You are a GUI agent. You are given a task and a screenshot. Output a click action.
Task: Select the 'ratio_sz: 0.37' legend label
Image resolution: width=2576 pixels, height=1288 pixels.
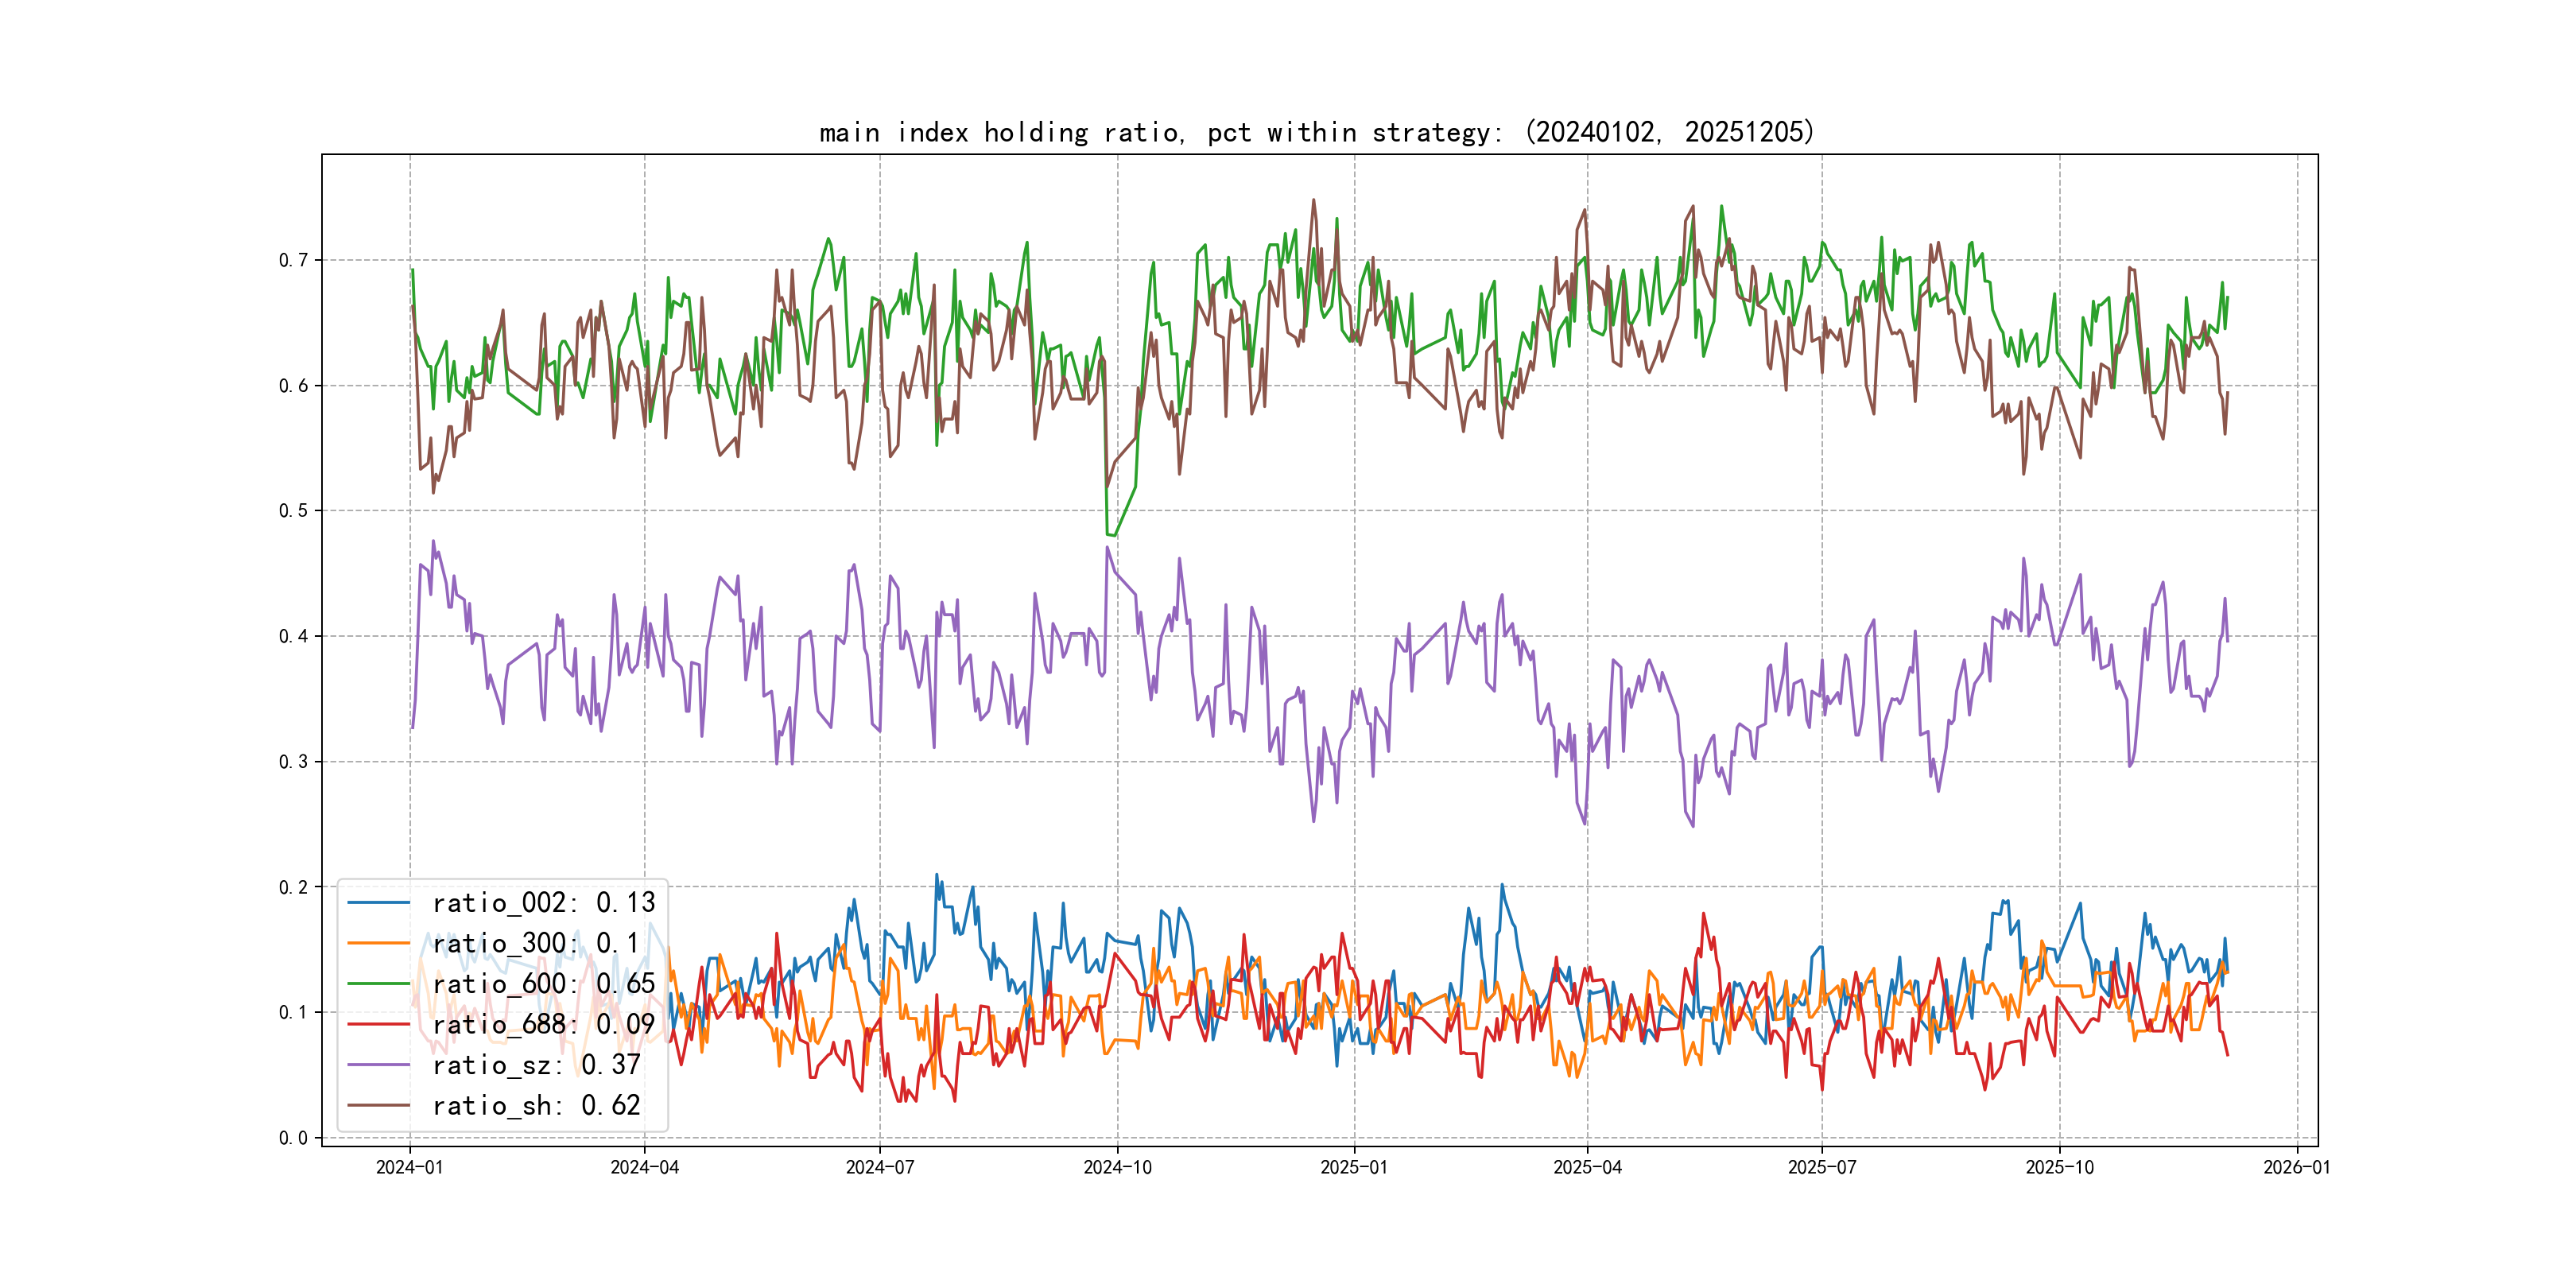[536, 1065]
